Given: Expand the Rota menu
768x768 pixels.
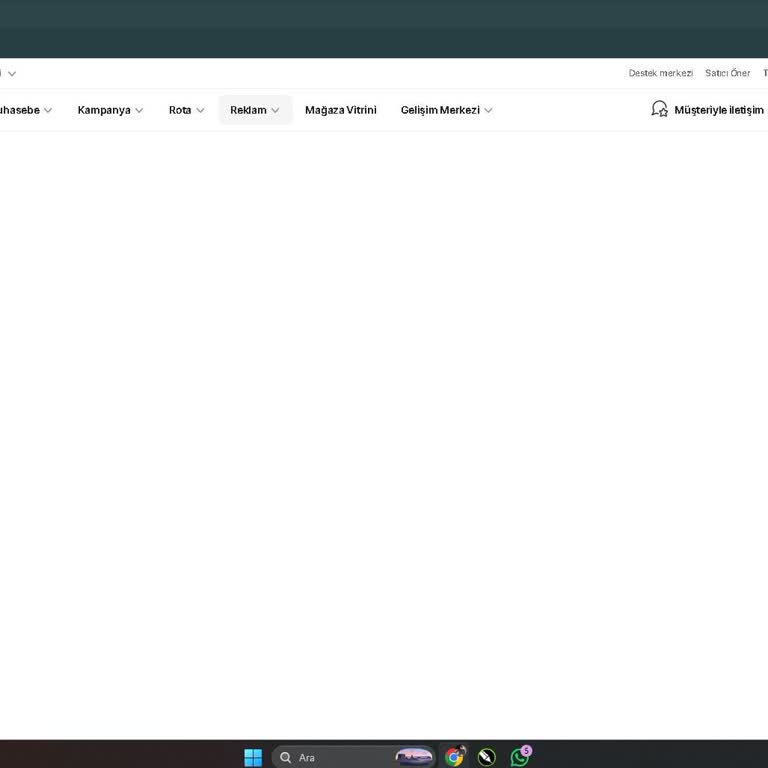Looking at the screenshot, I should [x=186, y=110].
